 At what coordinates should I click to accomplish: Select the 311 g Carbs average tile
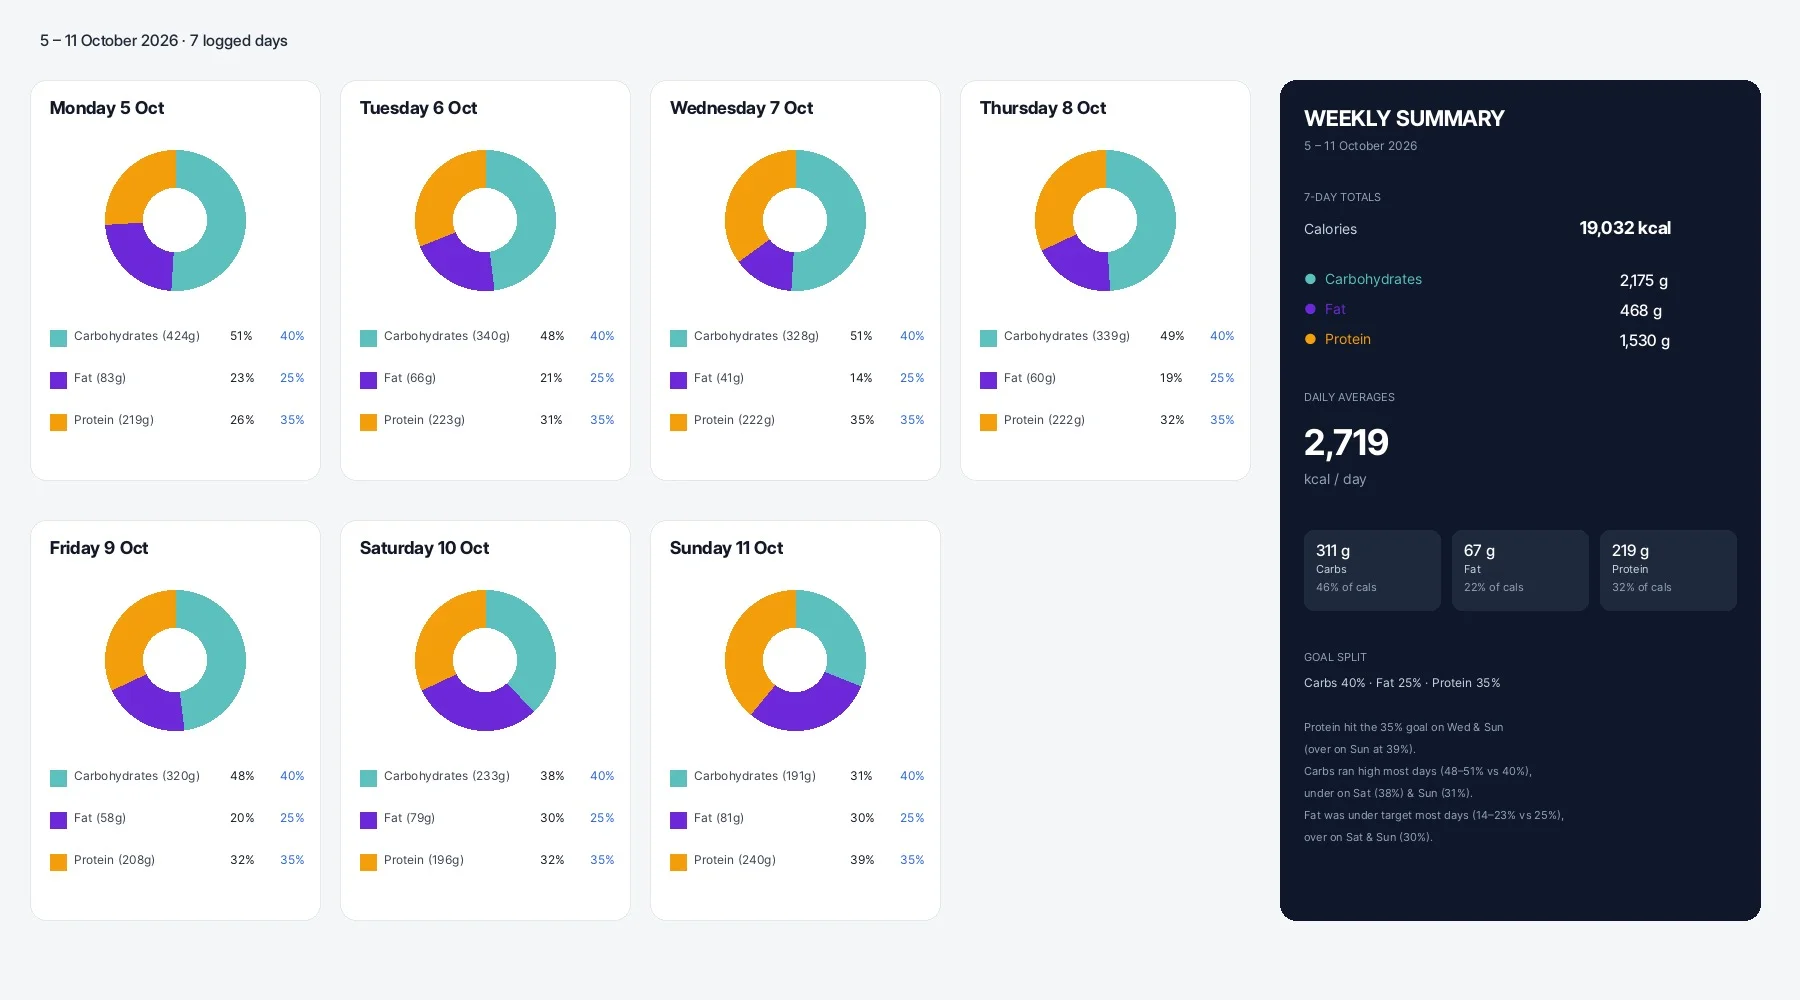click(x=1372, y=570)
